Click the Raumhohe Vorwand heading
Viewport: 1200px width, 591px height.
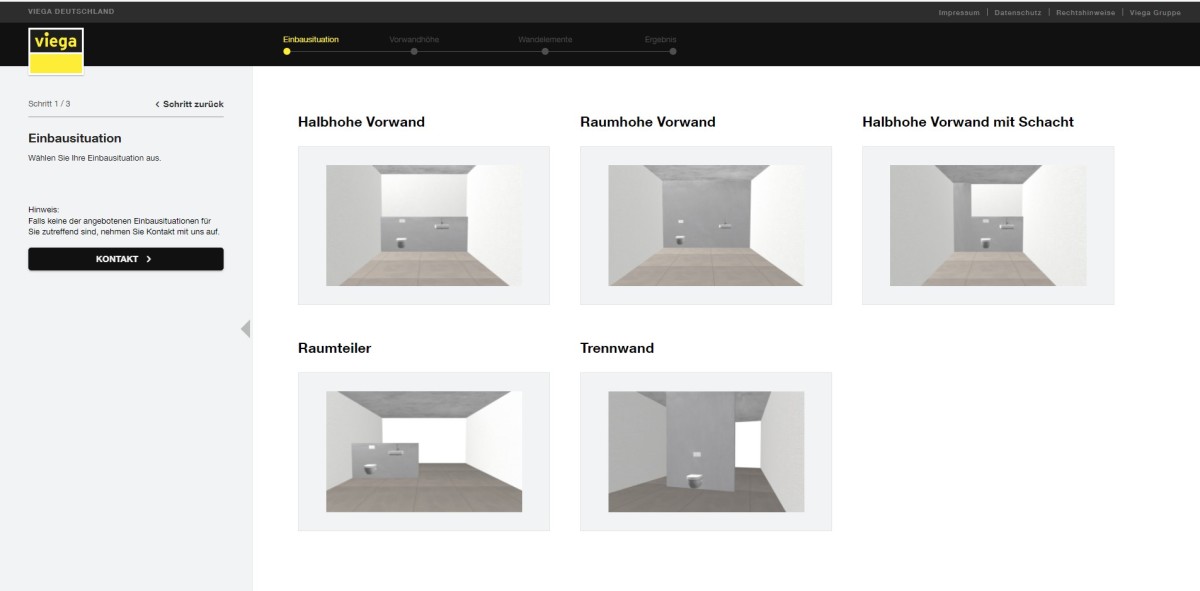647,122
